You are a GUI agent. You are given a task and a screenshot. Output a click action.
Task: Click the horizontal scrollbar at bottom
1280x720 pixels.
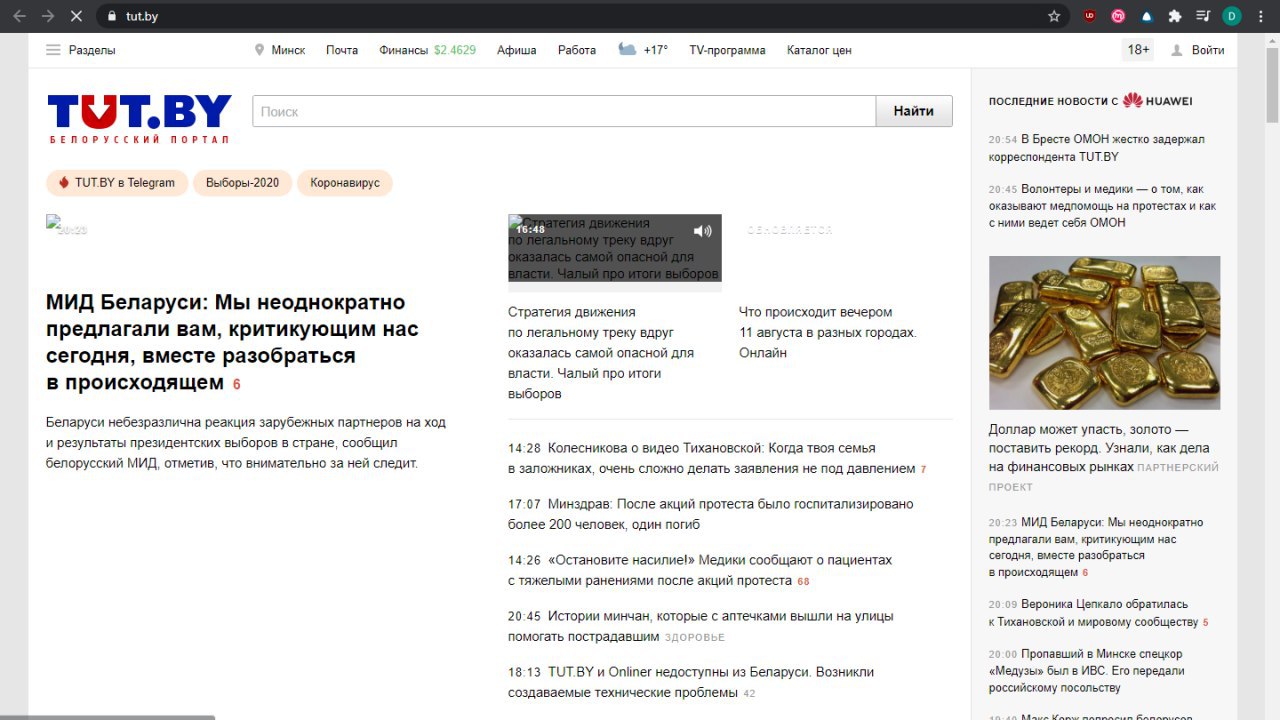click(x=107, y=717)
